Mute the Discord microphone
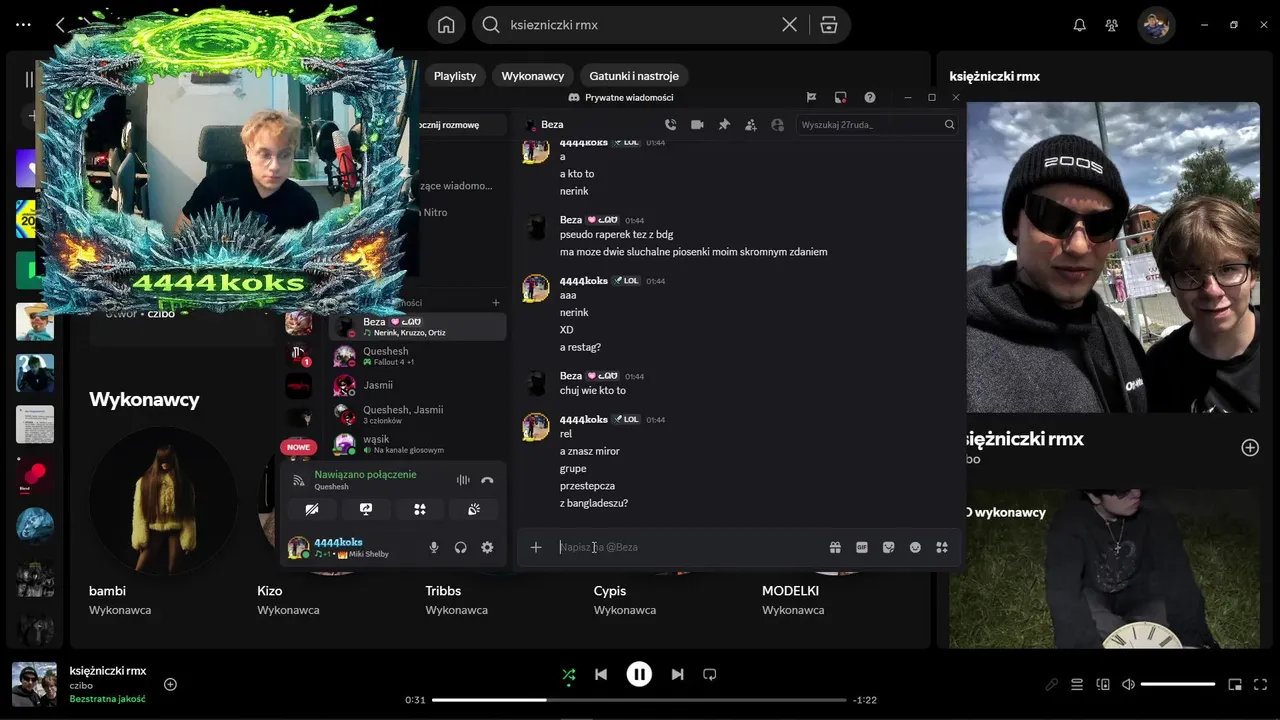Viewport: 1280px width, 720px height. [434, 547]
